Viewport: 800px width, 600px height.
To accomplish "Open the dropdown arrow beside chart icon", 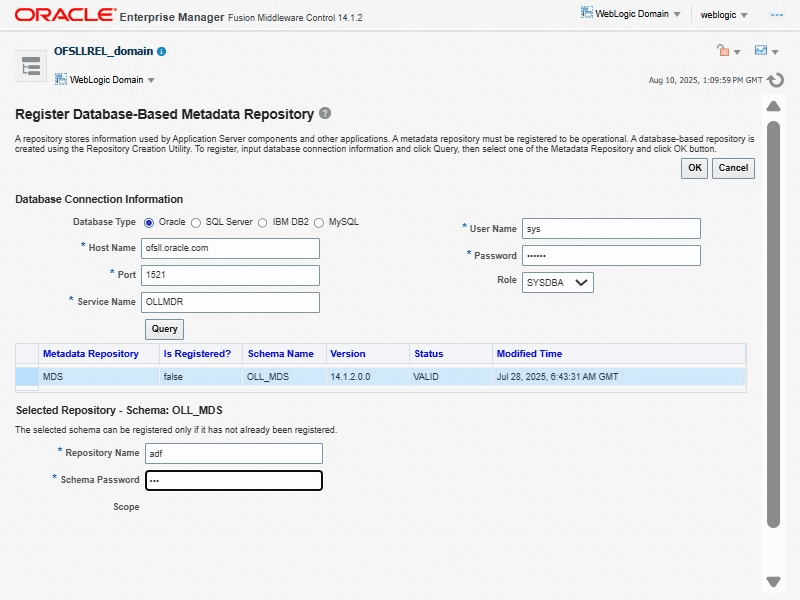I will coord(775,52).
